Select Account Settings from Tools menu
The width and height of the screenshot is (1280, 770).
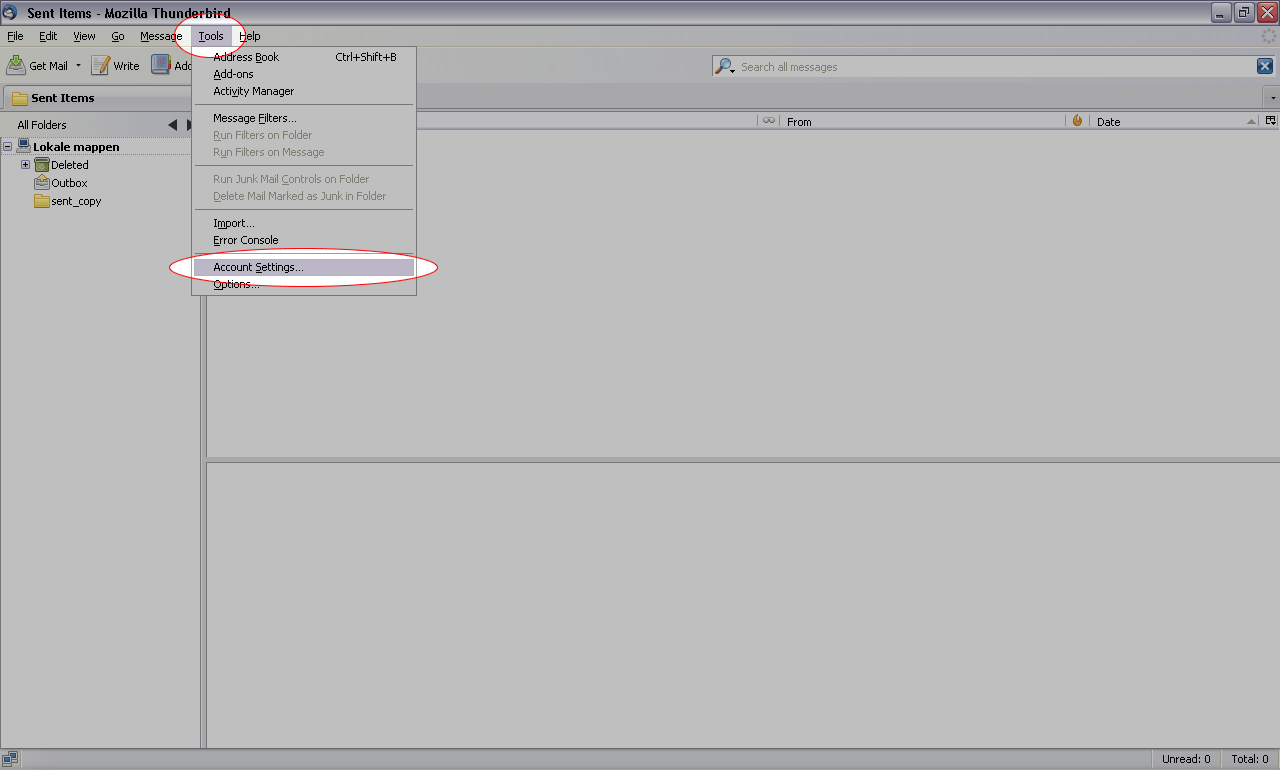[258, 268]
